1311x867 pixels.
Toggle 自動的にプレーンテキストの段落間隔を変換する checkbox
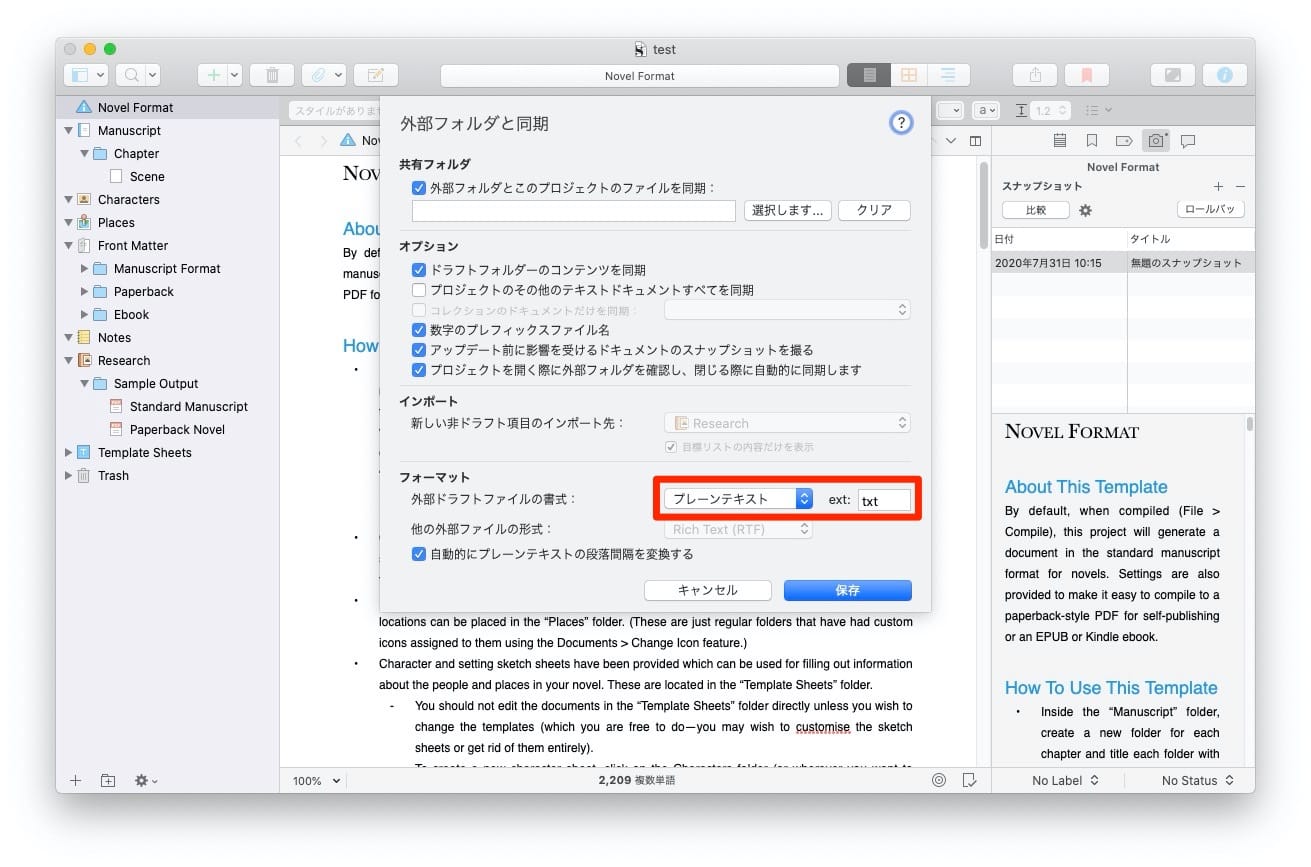tap(419, 554)
